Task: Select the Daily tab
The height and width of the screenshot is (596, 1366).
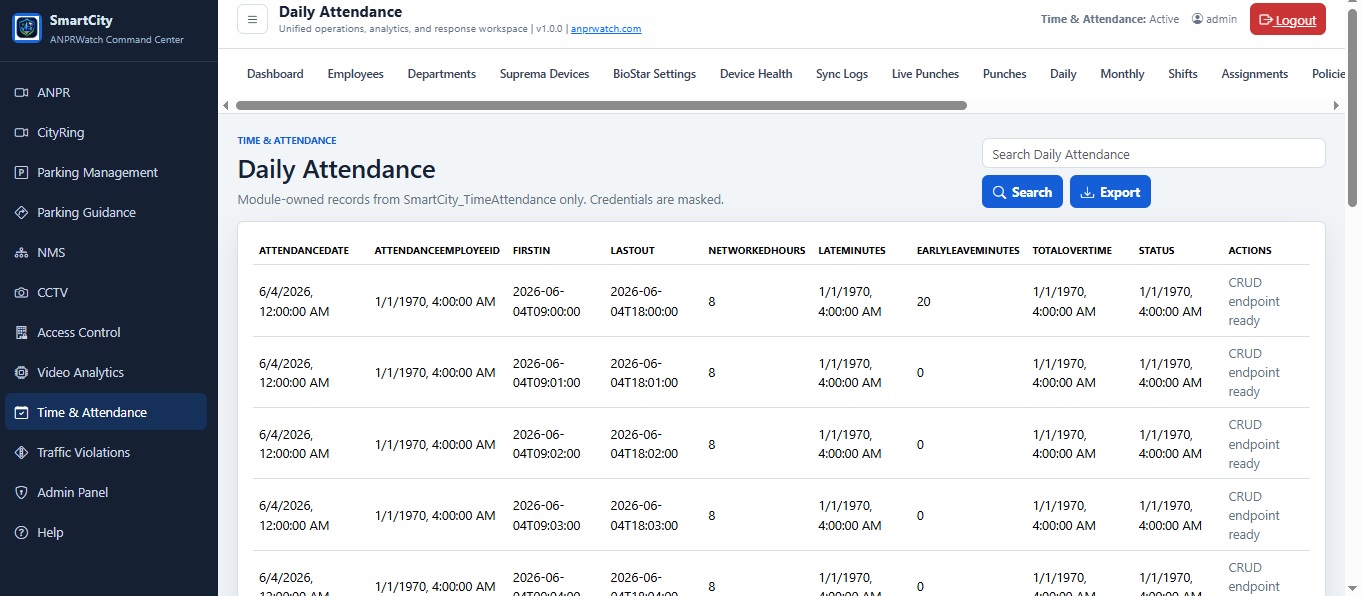Action: [x=1063, y=74]
